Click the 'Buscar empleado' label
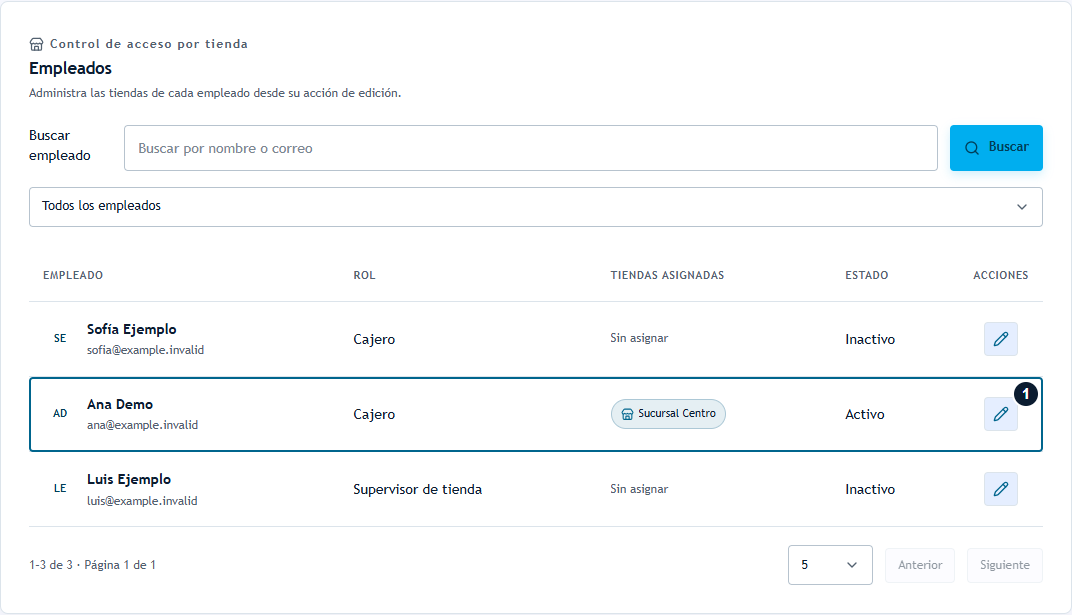 coord(59,146)
